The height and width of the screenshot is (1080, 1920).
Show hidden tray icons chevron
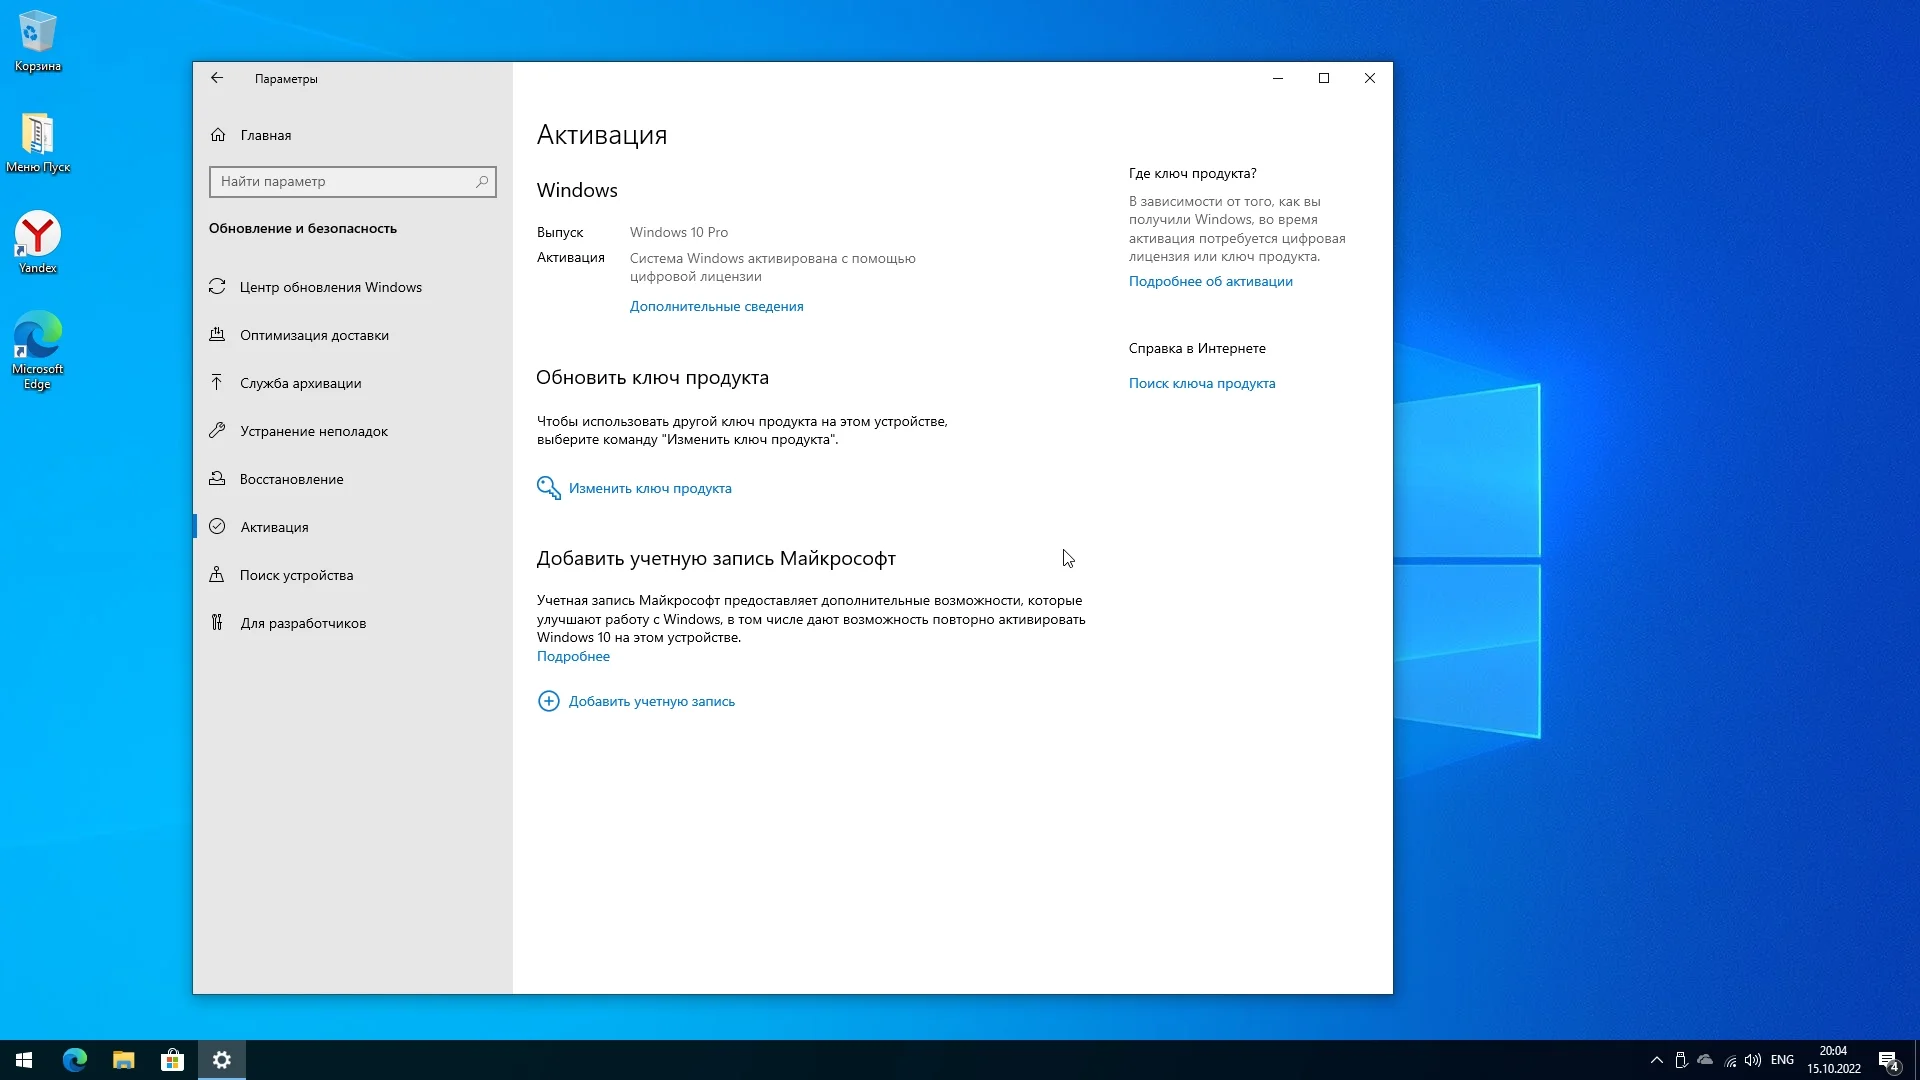point(1656,1060)
